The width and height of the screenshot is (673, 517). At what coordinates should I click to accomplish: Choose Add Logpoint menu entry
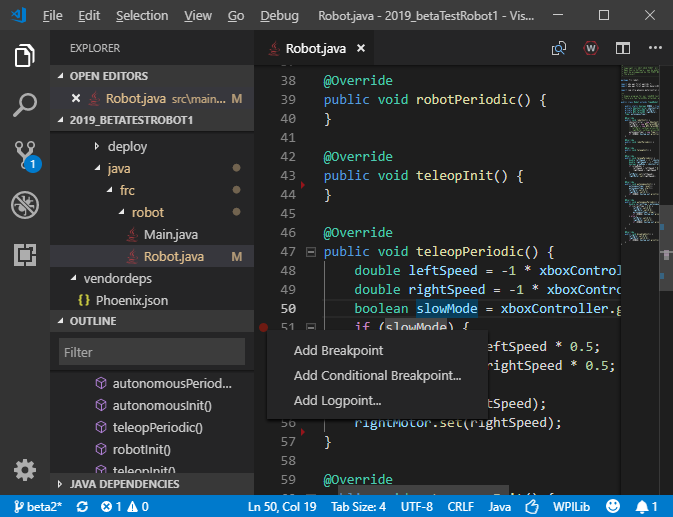tap(337, 401)
